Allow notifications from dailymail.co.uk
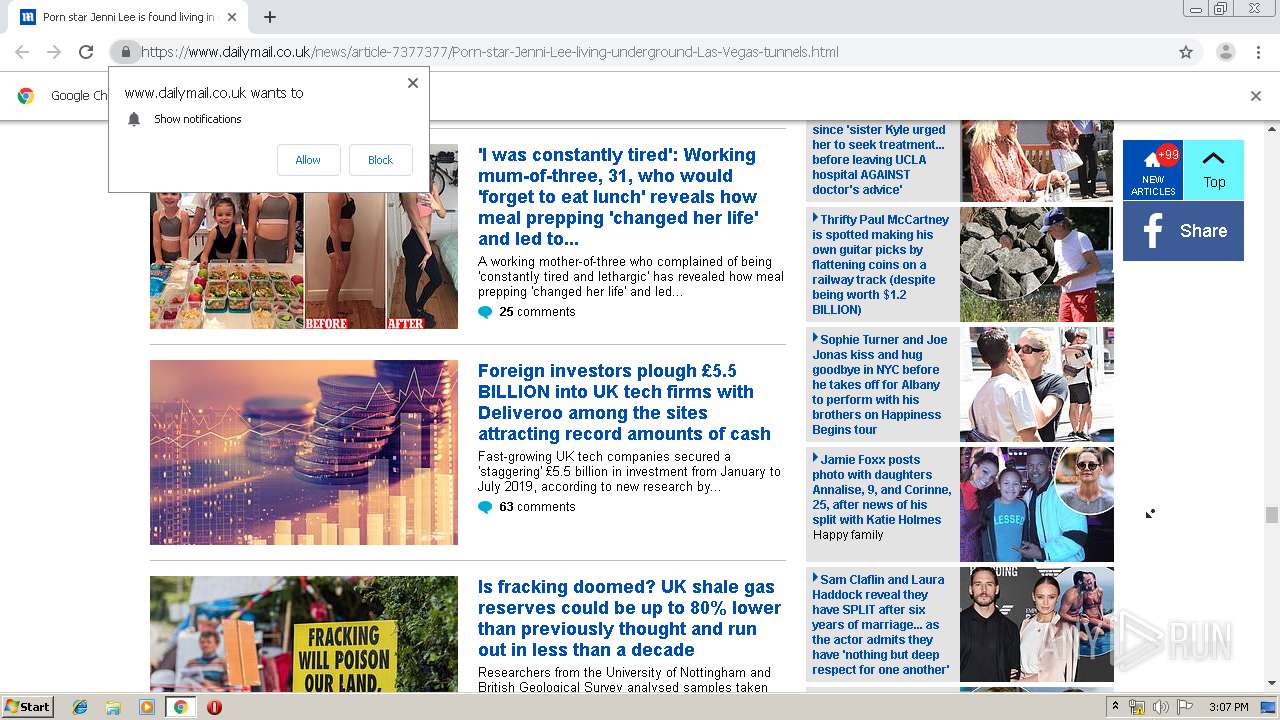1280x720 pixels. [x=308, y=160]
